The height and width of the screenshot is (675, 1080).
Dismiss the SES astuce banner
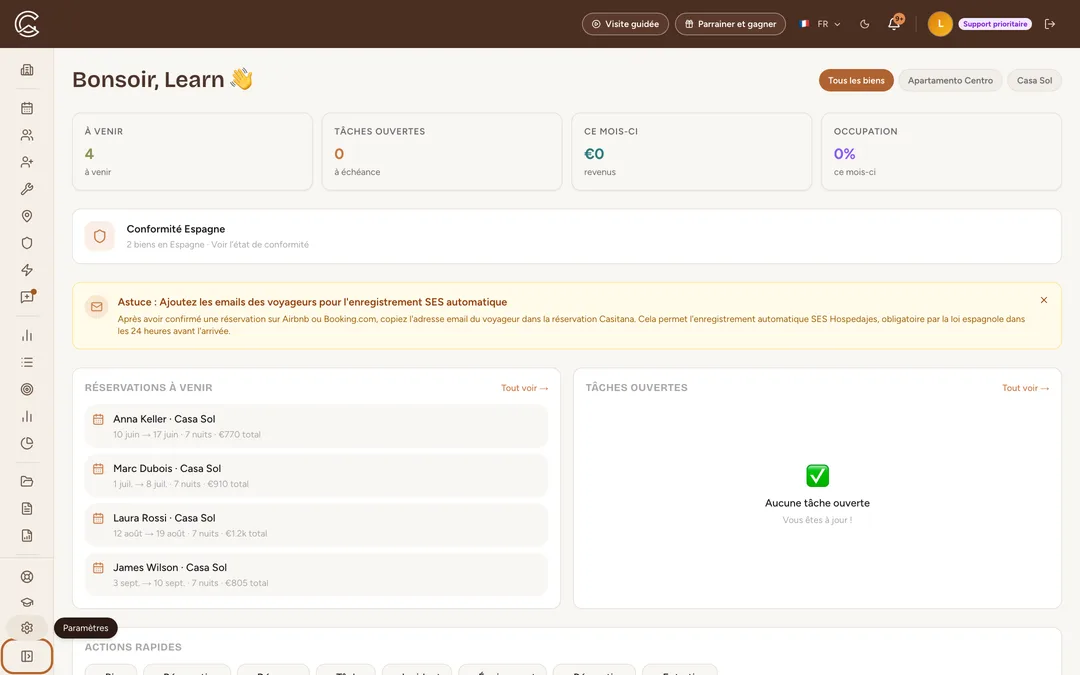coord(1043,300)
